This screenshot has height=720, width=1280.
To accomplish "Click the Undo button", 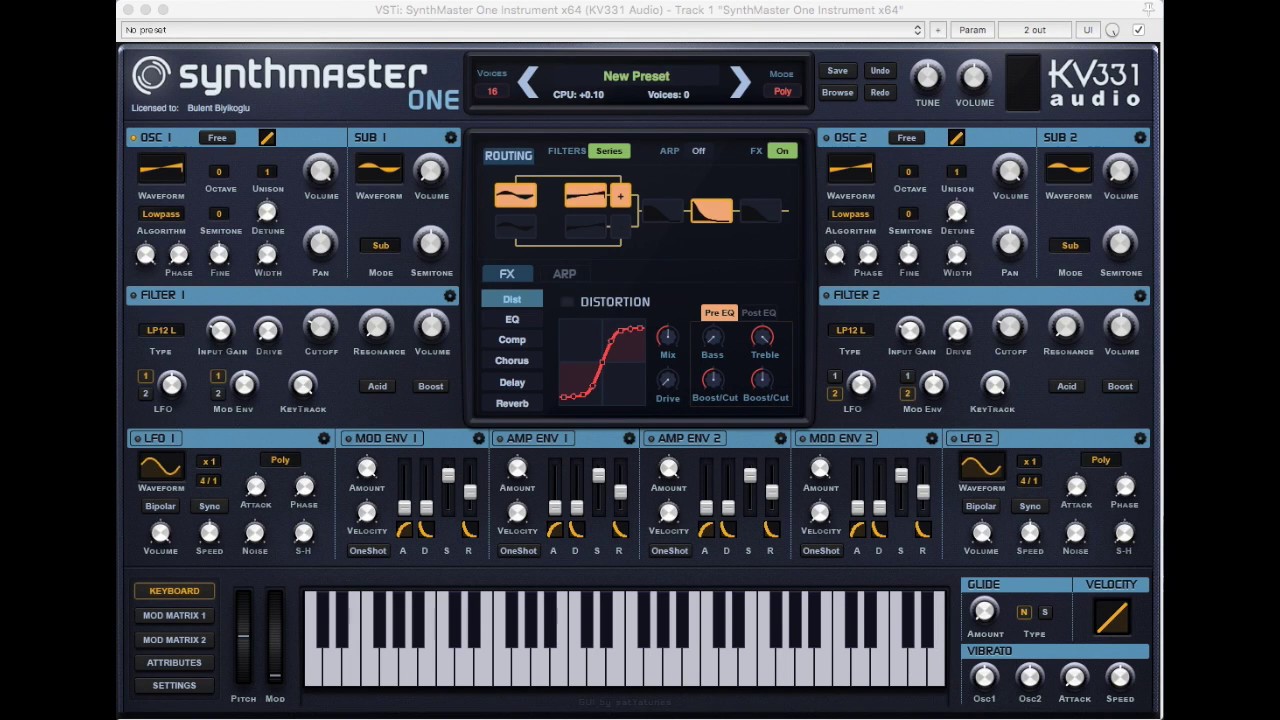I will coord(880,71).
